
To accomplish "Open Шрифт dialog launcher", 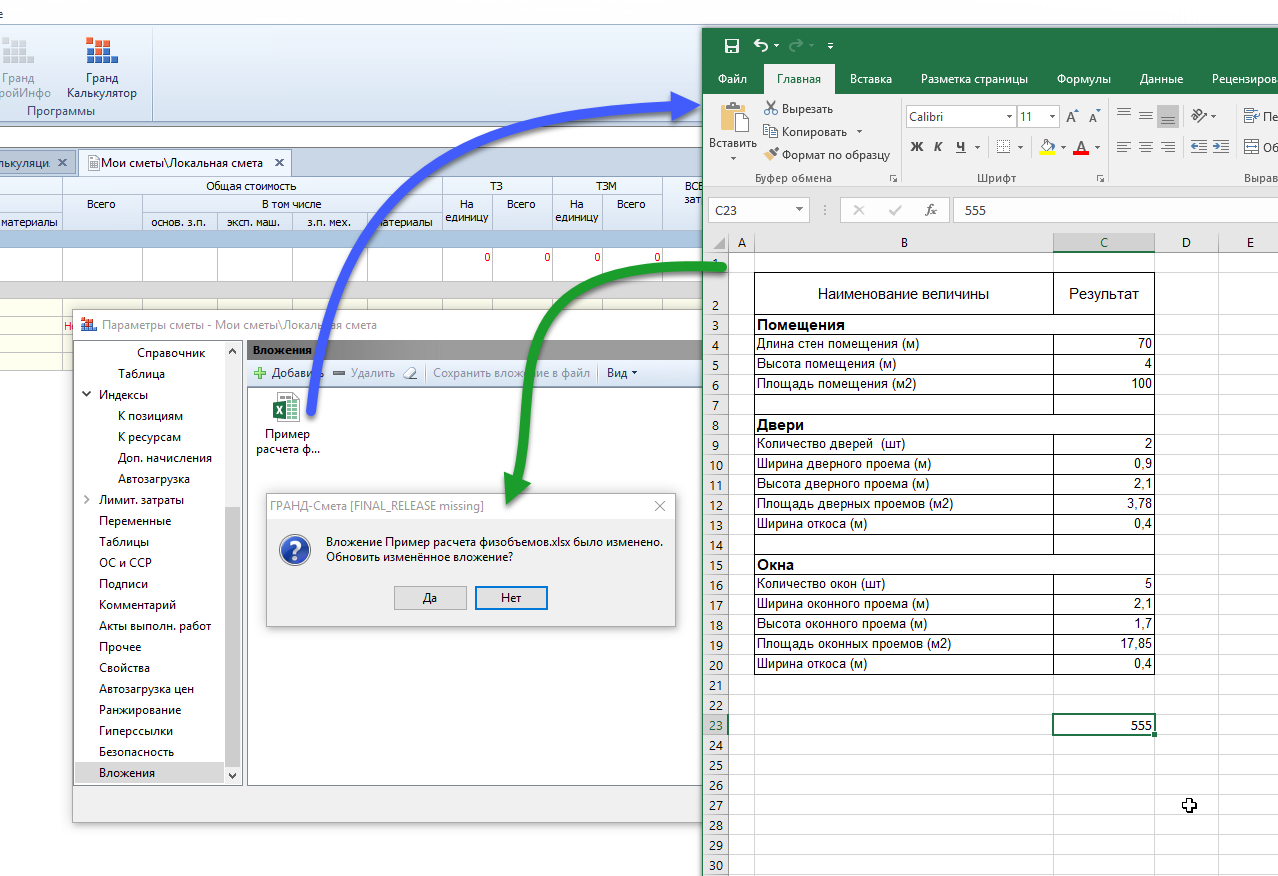I will (x=1101, y=179).
